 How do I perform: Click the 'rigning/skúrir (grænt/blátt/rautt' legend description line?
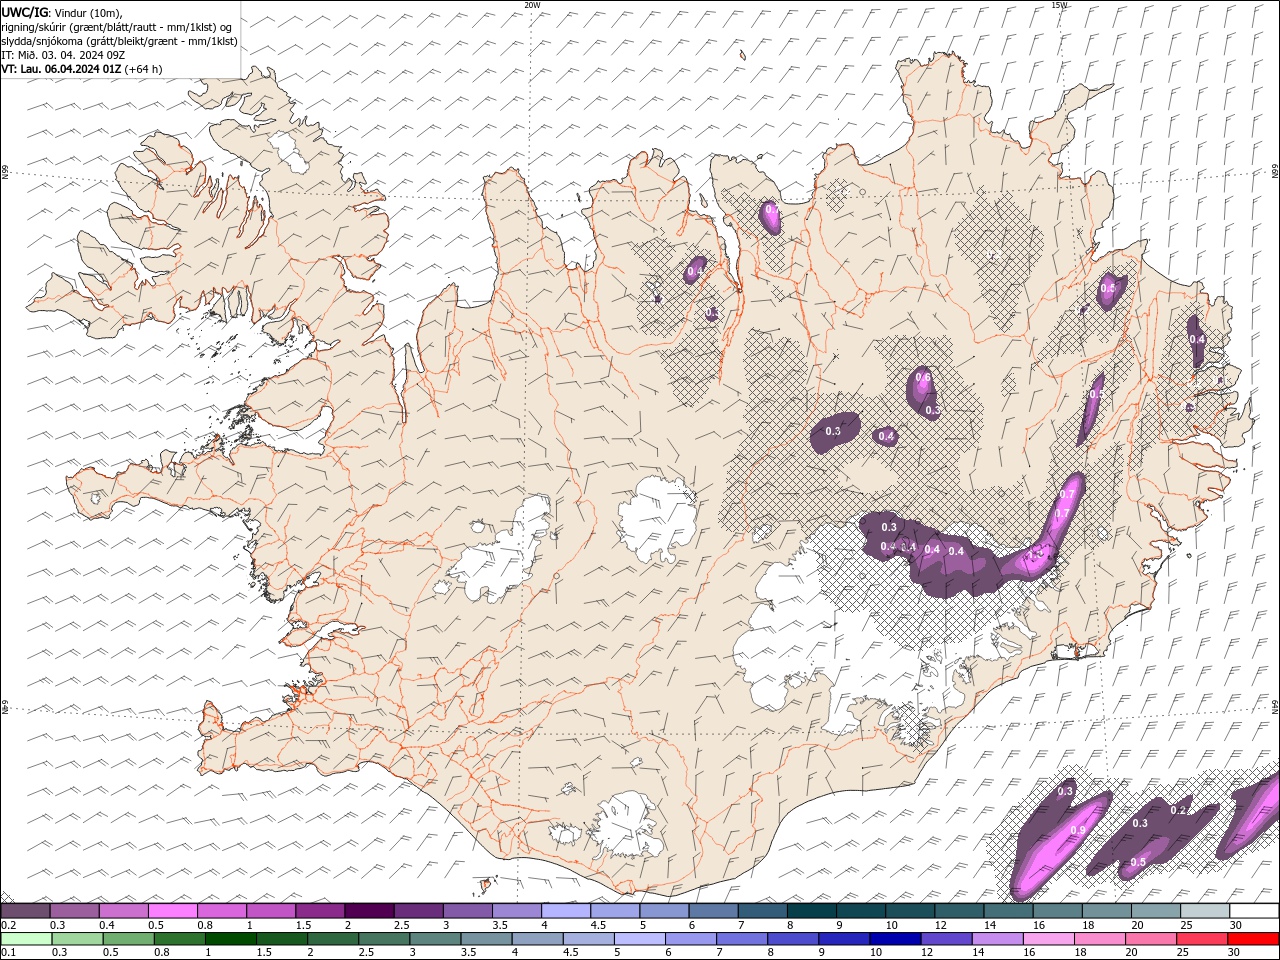pos(117,27)
